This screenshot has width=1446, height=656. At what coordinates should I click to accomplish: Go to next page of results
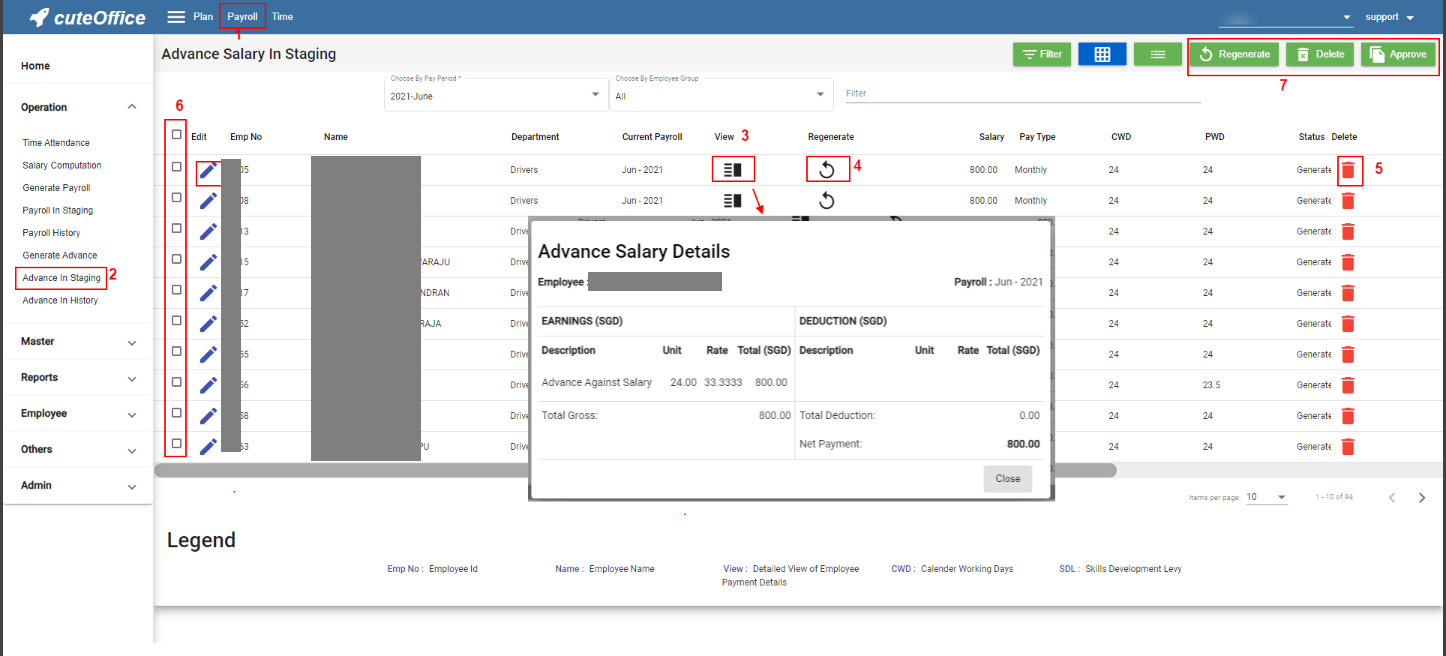1422,497
